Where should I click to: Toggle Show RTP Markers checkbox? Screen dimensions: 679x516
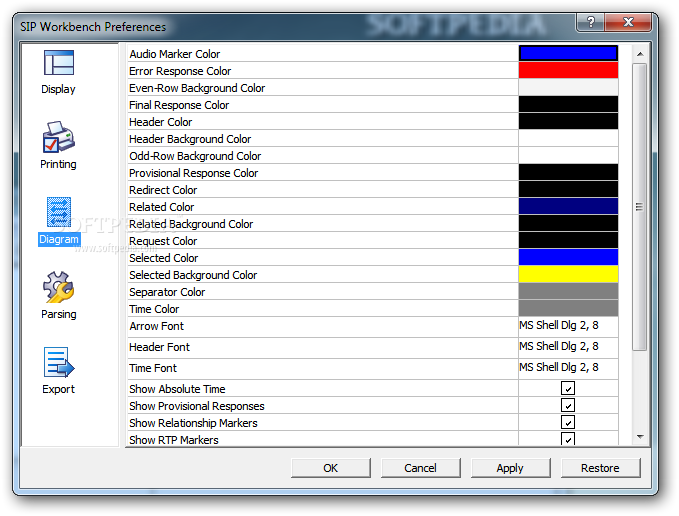pos(568,439)
